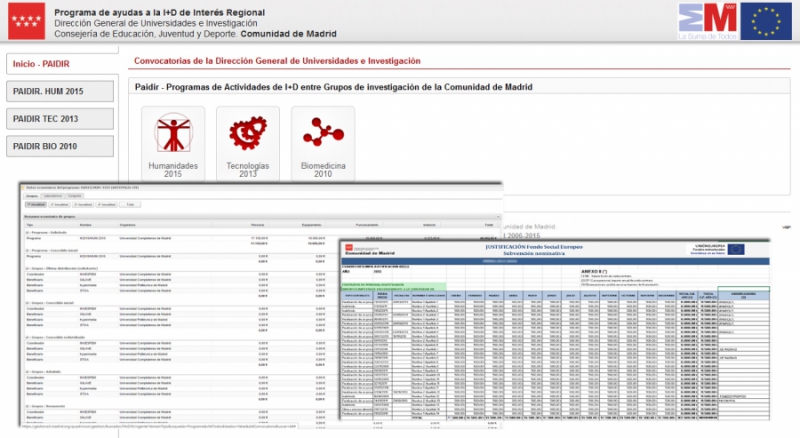
Task: Collapse the Grupos - Remanente group
Action: (x=27, y=406)
